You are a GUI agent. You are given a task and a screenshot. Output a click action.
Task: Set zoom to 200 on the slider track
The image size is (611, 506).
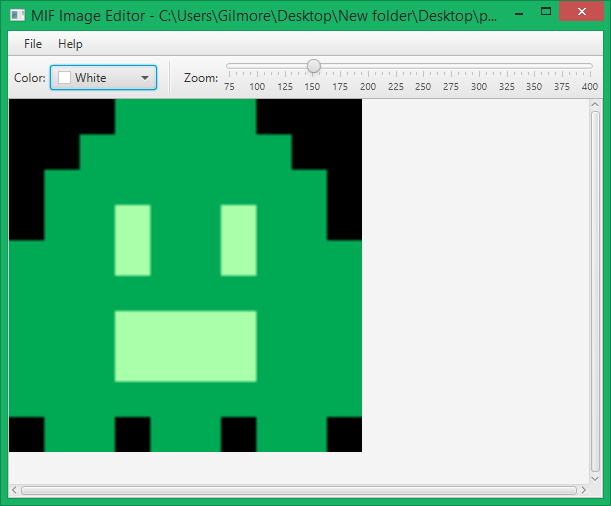(368, 66)
